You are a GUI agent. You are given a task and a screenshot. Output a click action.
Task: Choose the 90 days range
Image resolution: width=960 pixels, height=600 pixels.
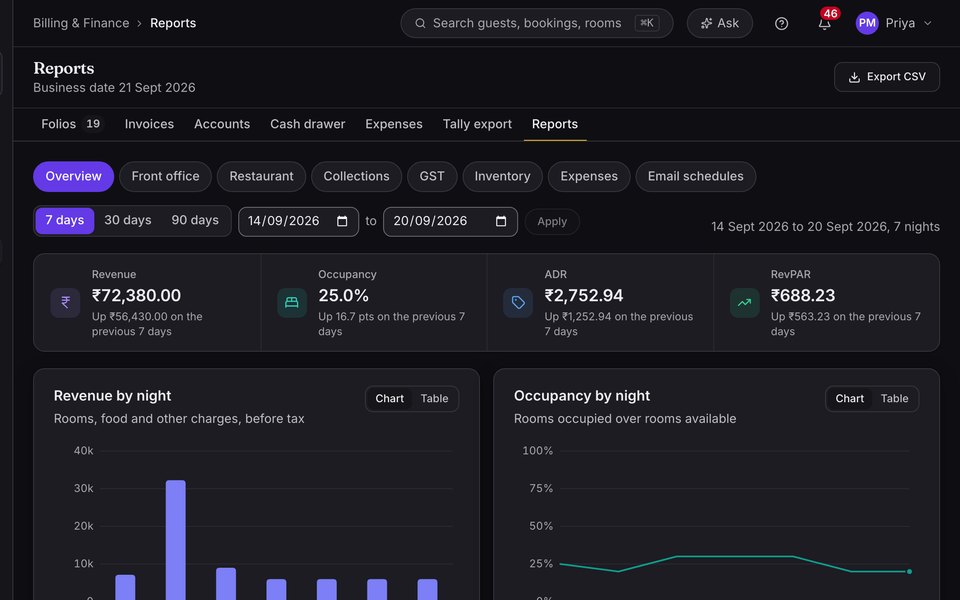coord(195,220)
